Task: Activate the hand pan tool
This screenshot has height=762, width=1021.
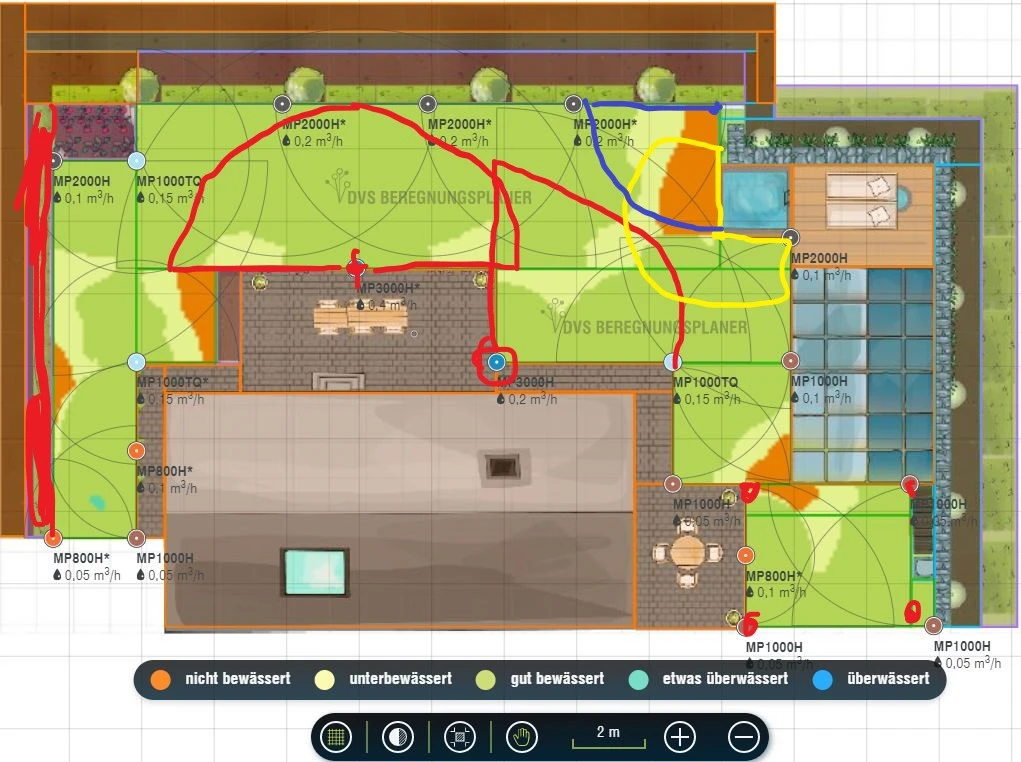Action: click(522, 737)
